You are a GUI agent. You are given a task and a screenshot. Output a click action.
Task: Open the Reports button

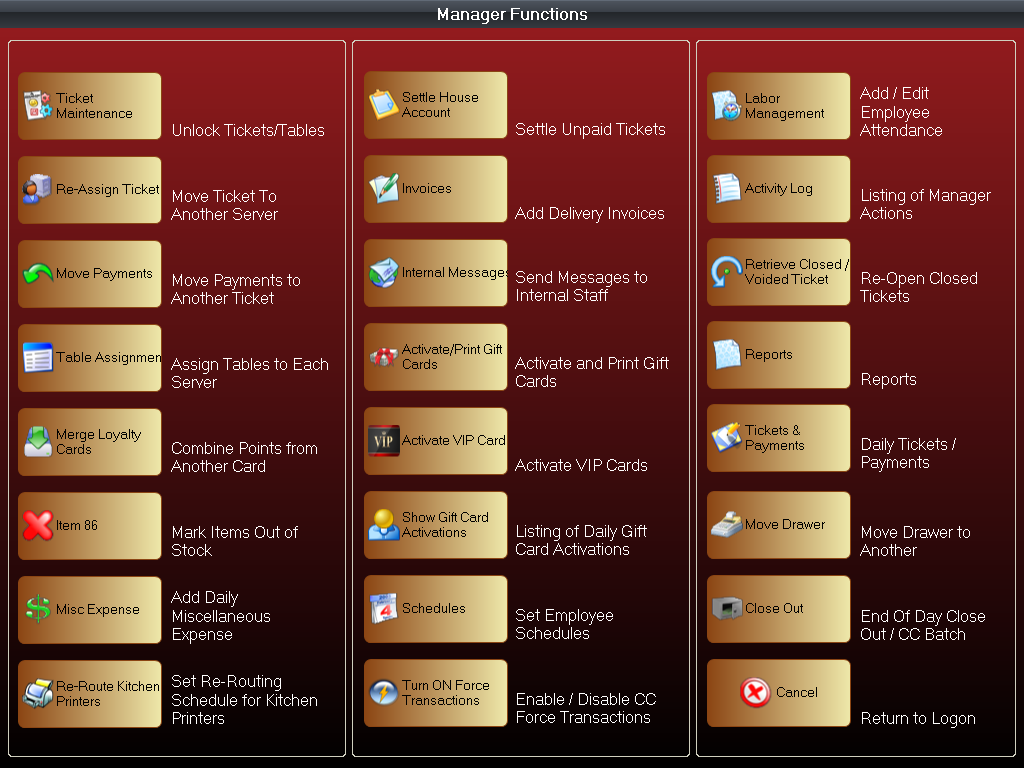(x=778, y=355)
